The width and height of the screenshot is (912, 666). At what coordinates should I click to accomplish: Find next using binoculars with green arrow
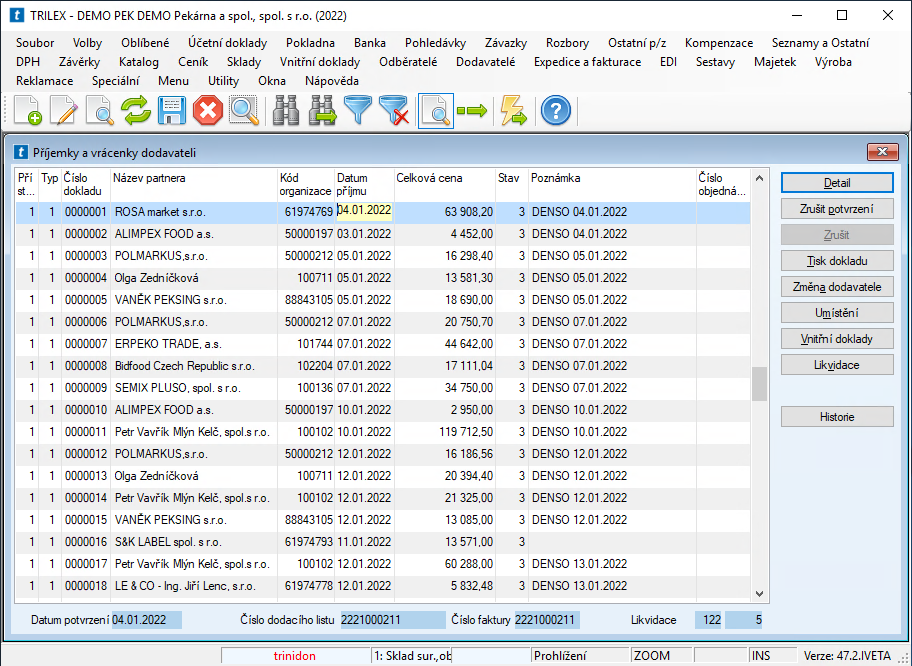(322, 110)
